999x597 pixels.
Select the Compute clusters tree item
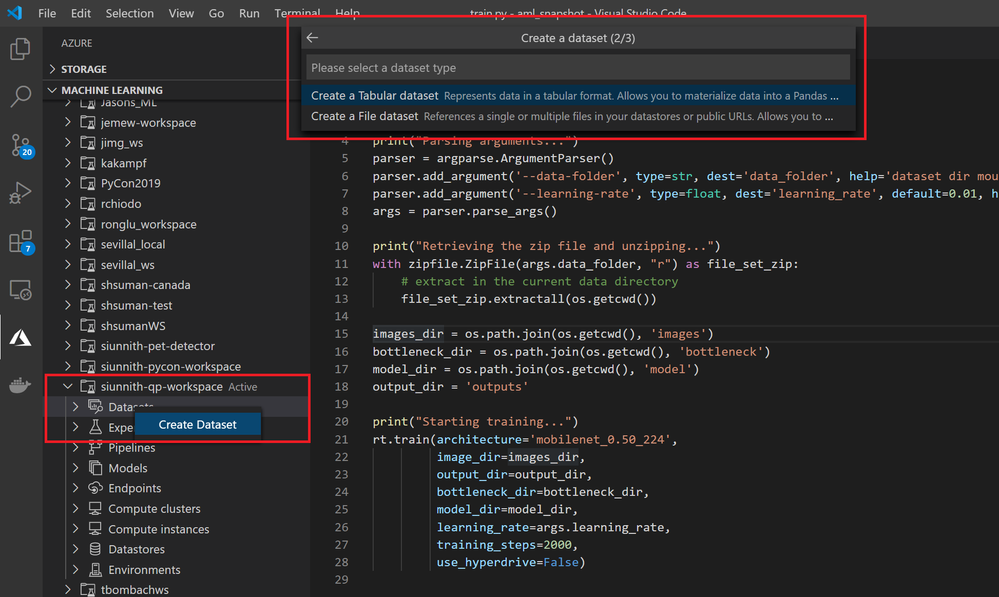pyautogui.click(x=154, y=509)
